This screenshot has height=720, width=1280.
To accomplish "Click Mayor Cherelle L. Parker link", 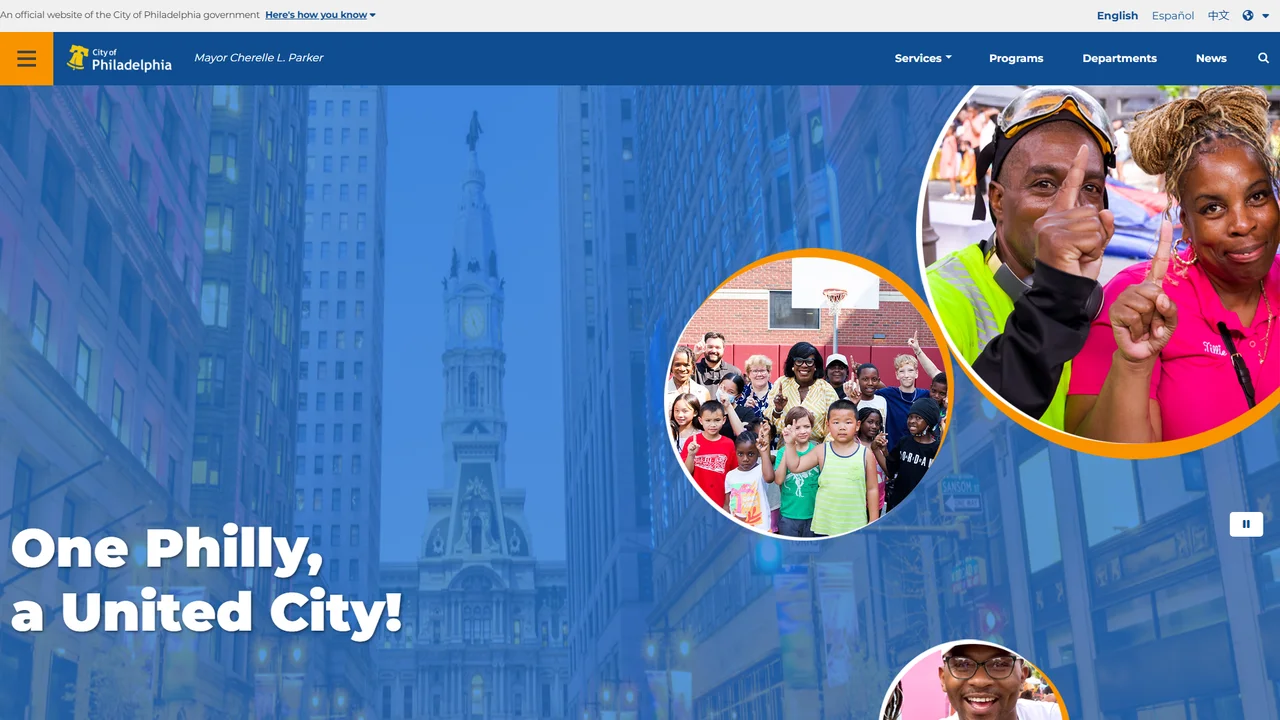I will tap(258, 58).
